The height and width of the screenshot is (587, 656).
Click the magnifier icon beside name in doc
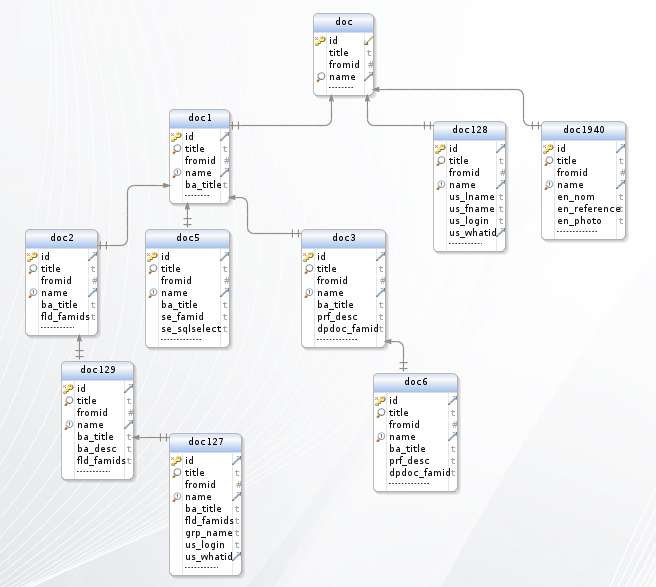(x=320, y=77)
